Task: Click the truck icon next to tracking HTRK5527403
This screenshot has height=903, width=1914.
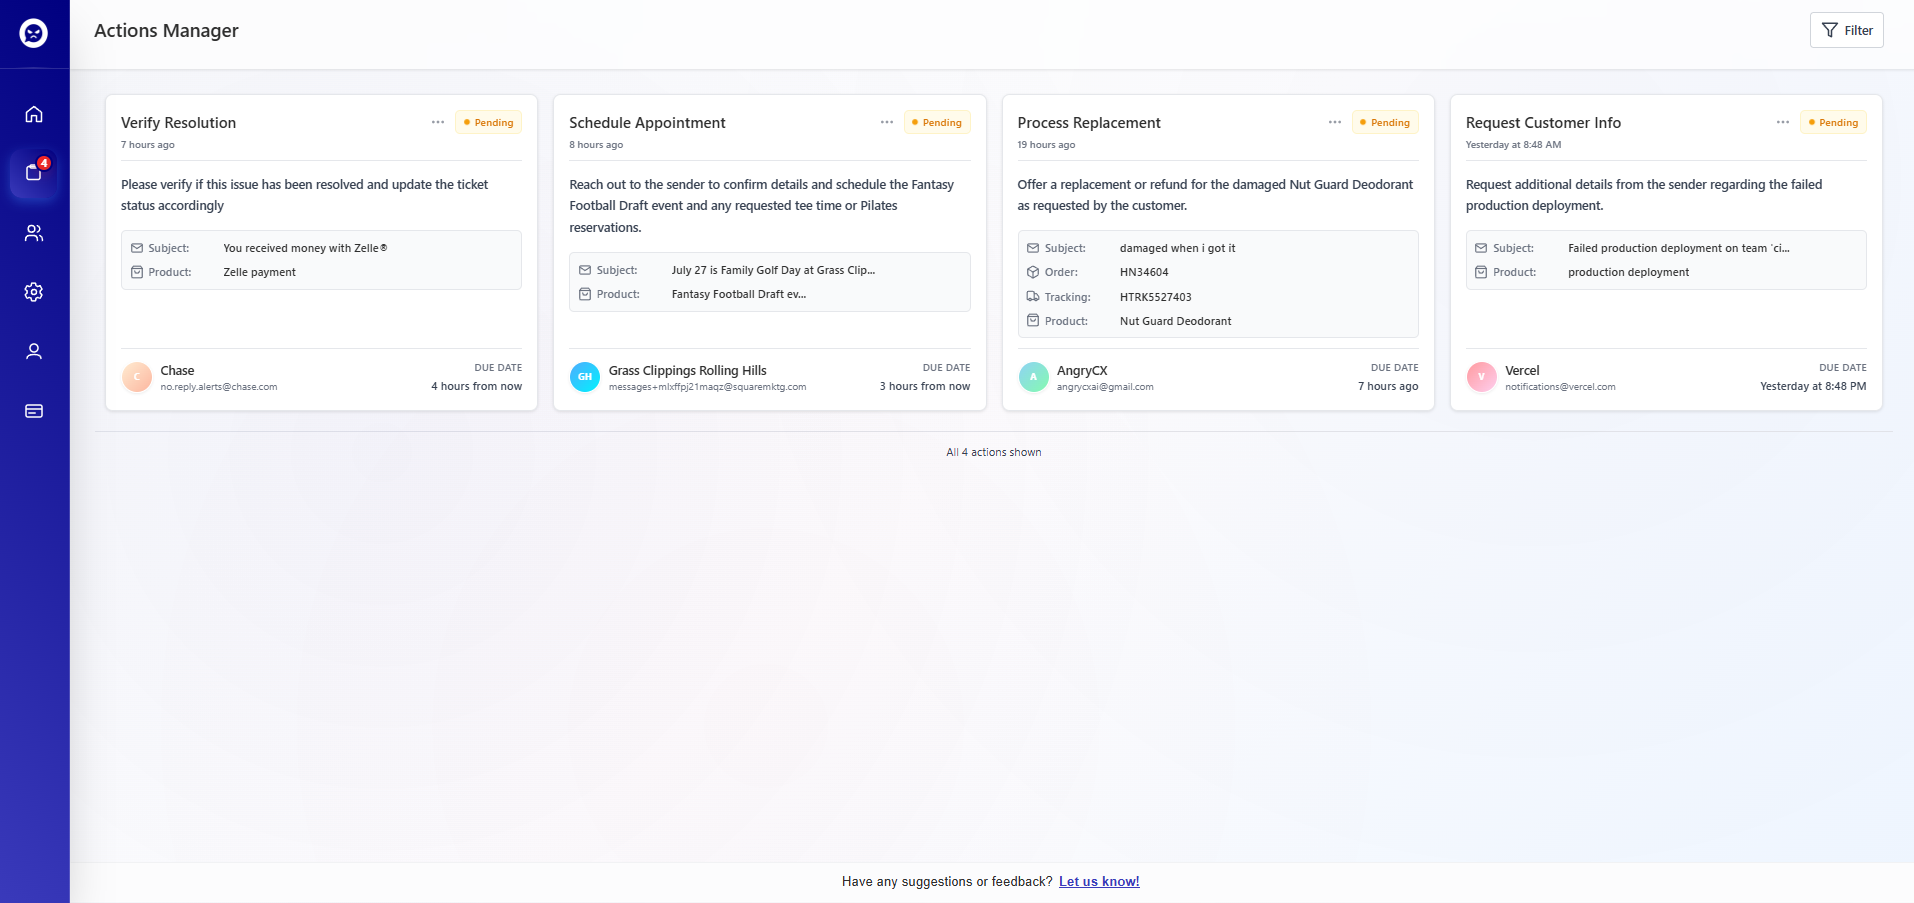Action: pos(1033,296)
